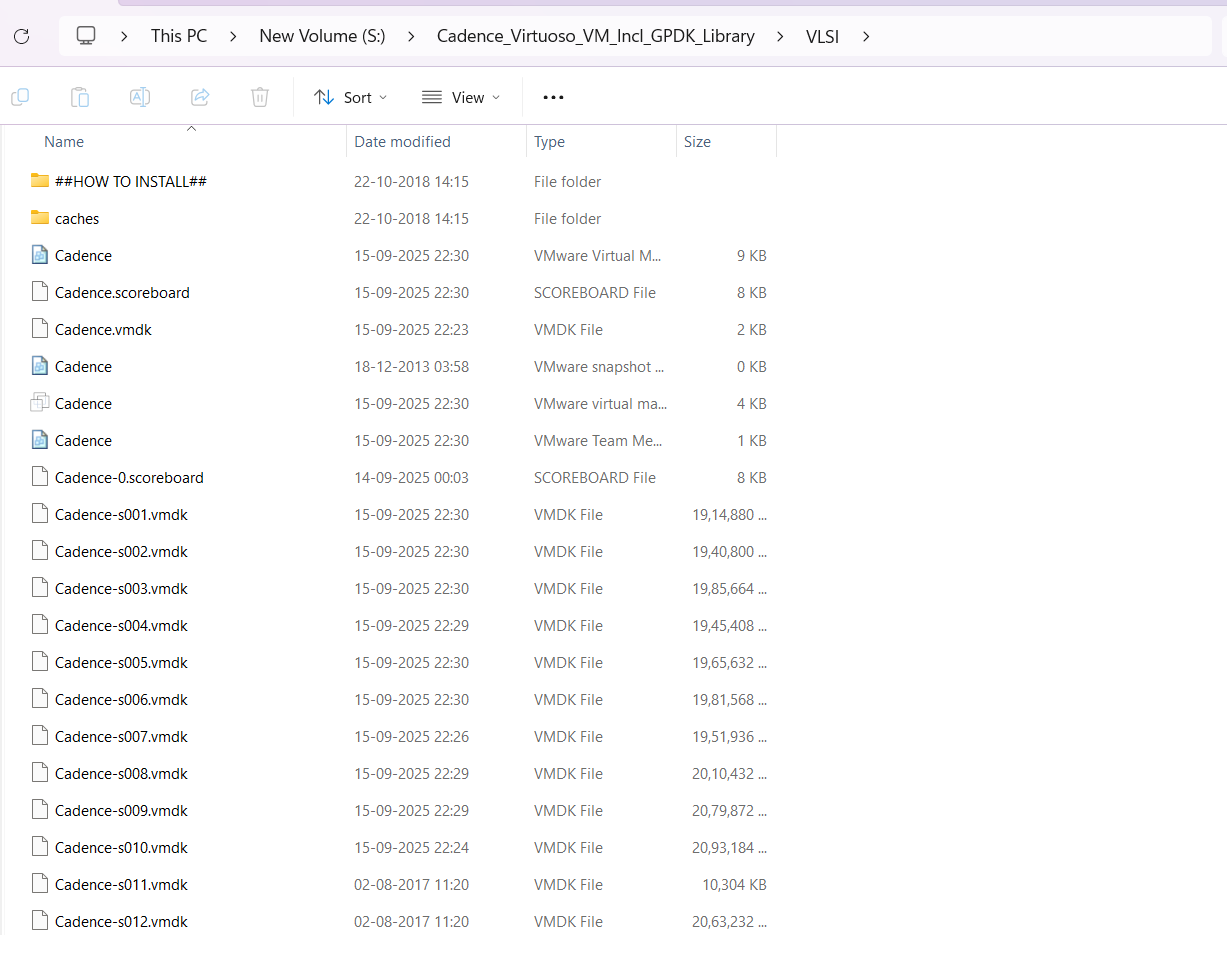Click the This PC monitor icon

tap(86, 36)
